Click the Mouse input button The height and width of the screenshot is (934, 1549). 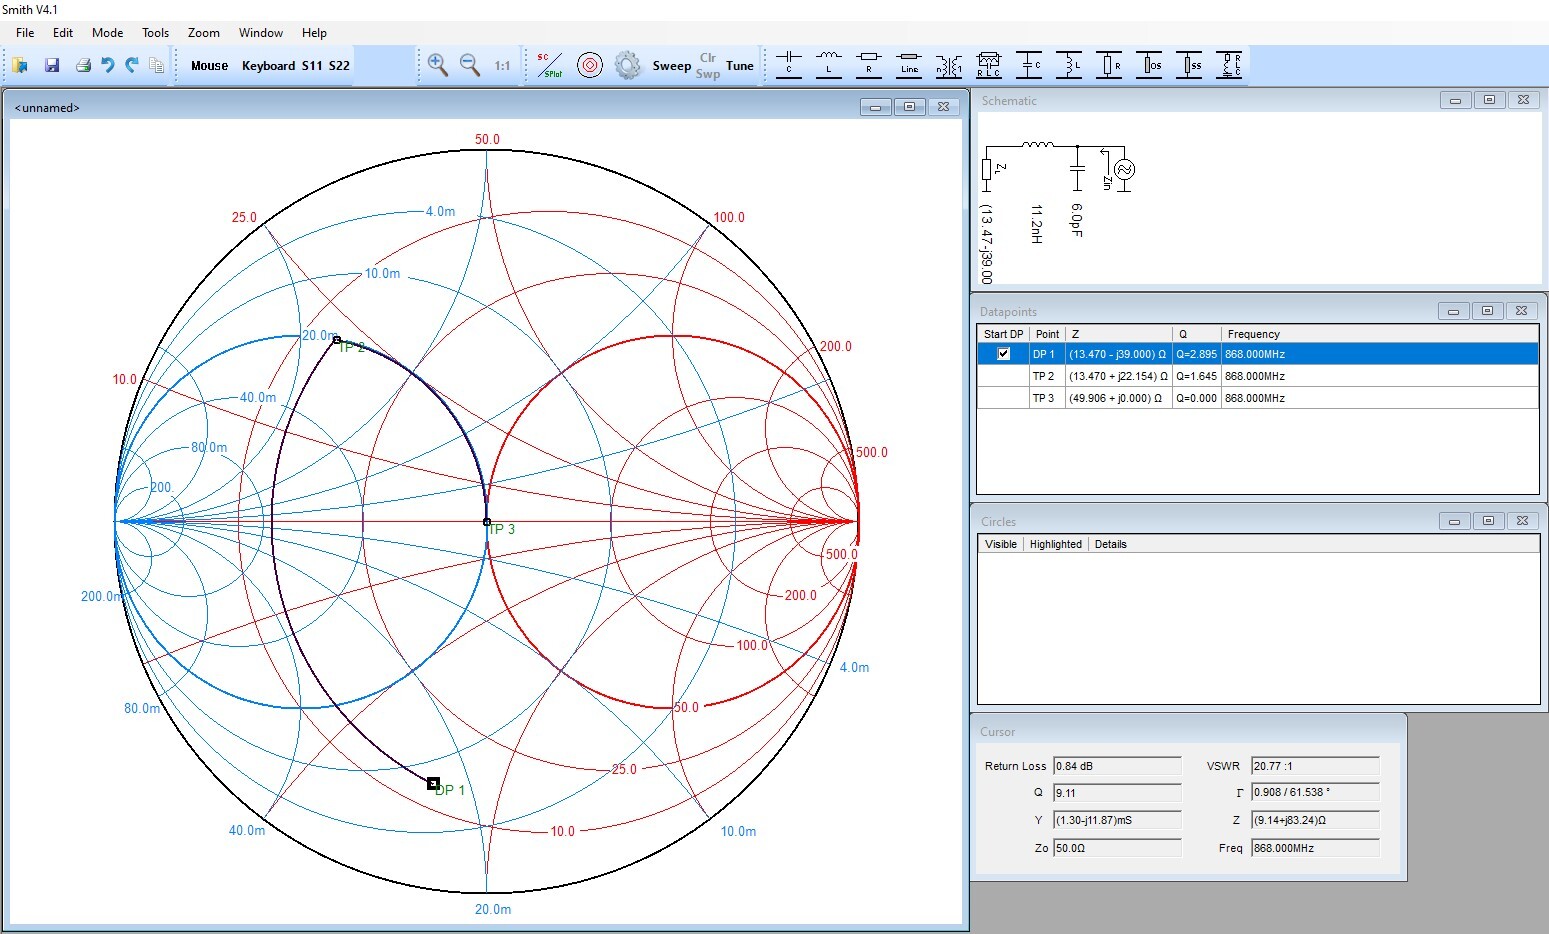[x=209, y=66]
